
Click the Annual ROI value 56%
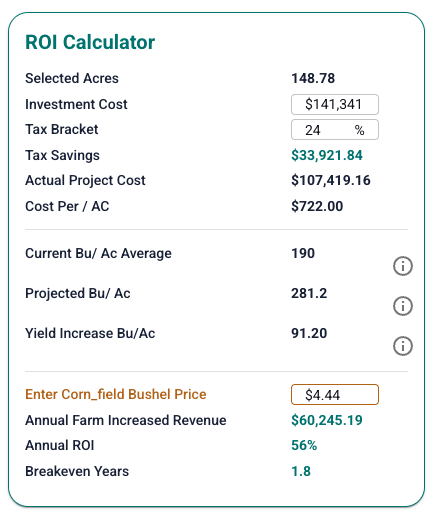[304, 445]
